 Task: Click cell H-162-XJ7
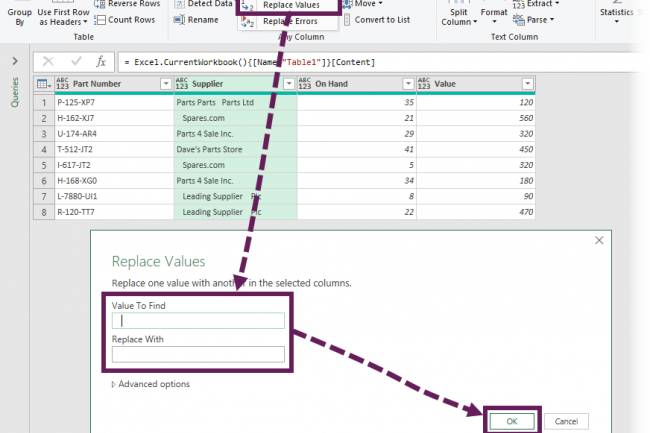click(x=114, y=118)
